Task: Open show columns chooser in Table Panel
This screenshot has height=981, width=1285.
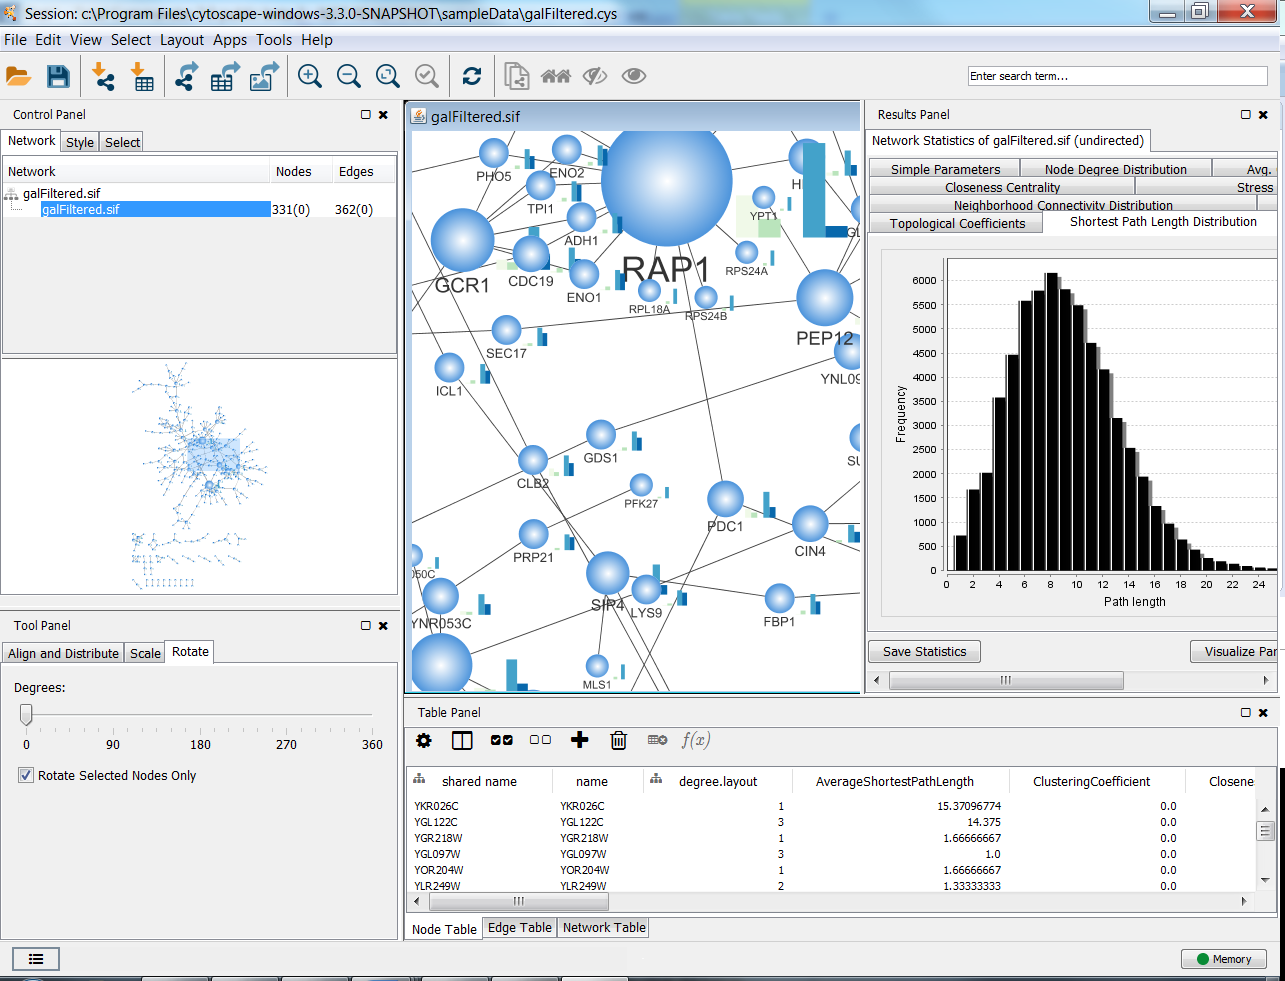Action: click(x=462, y=740)
